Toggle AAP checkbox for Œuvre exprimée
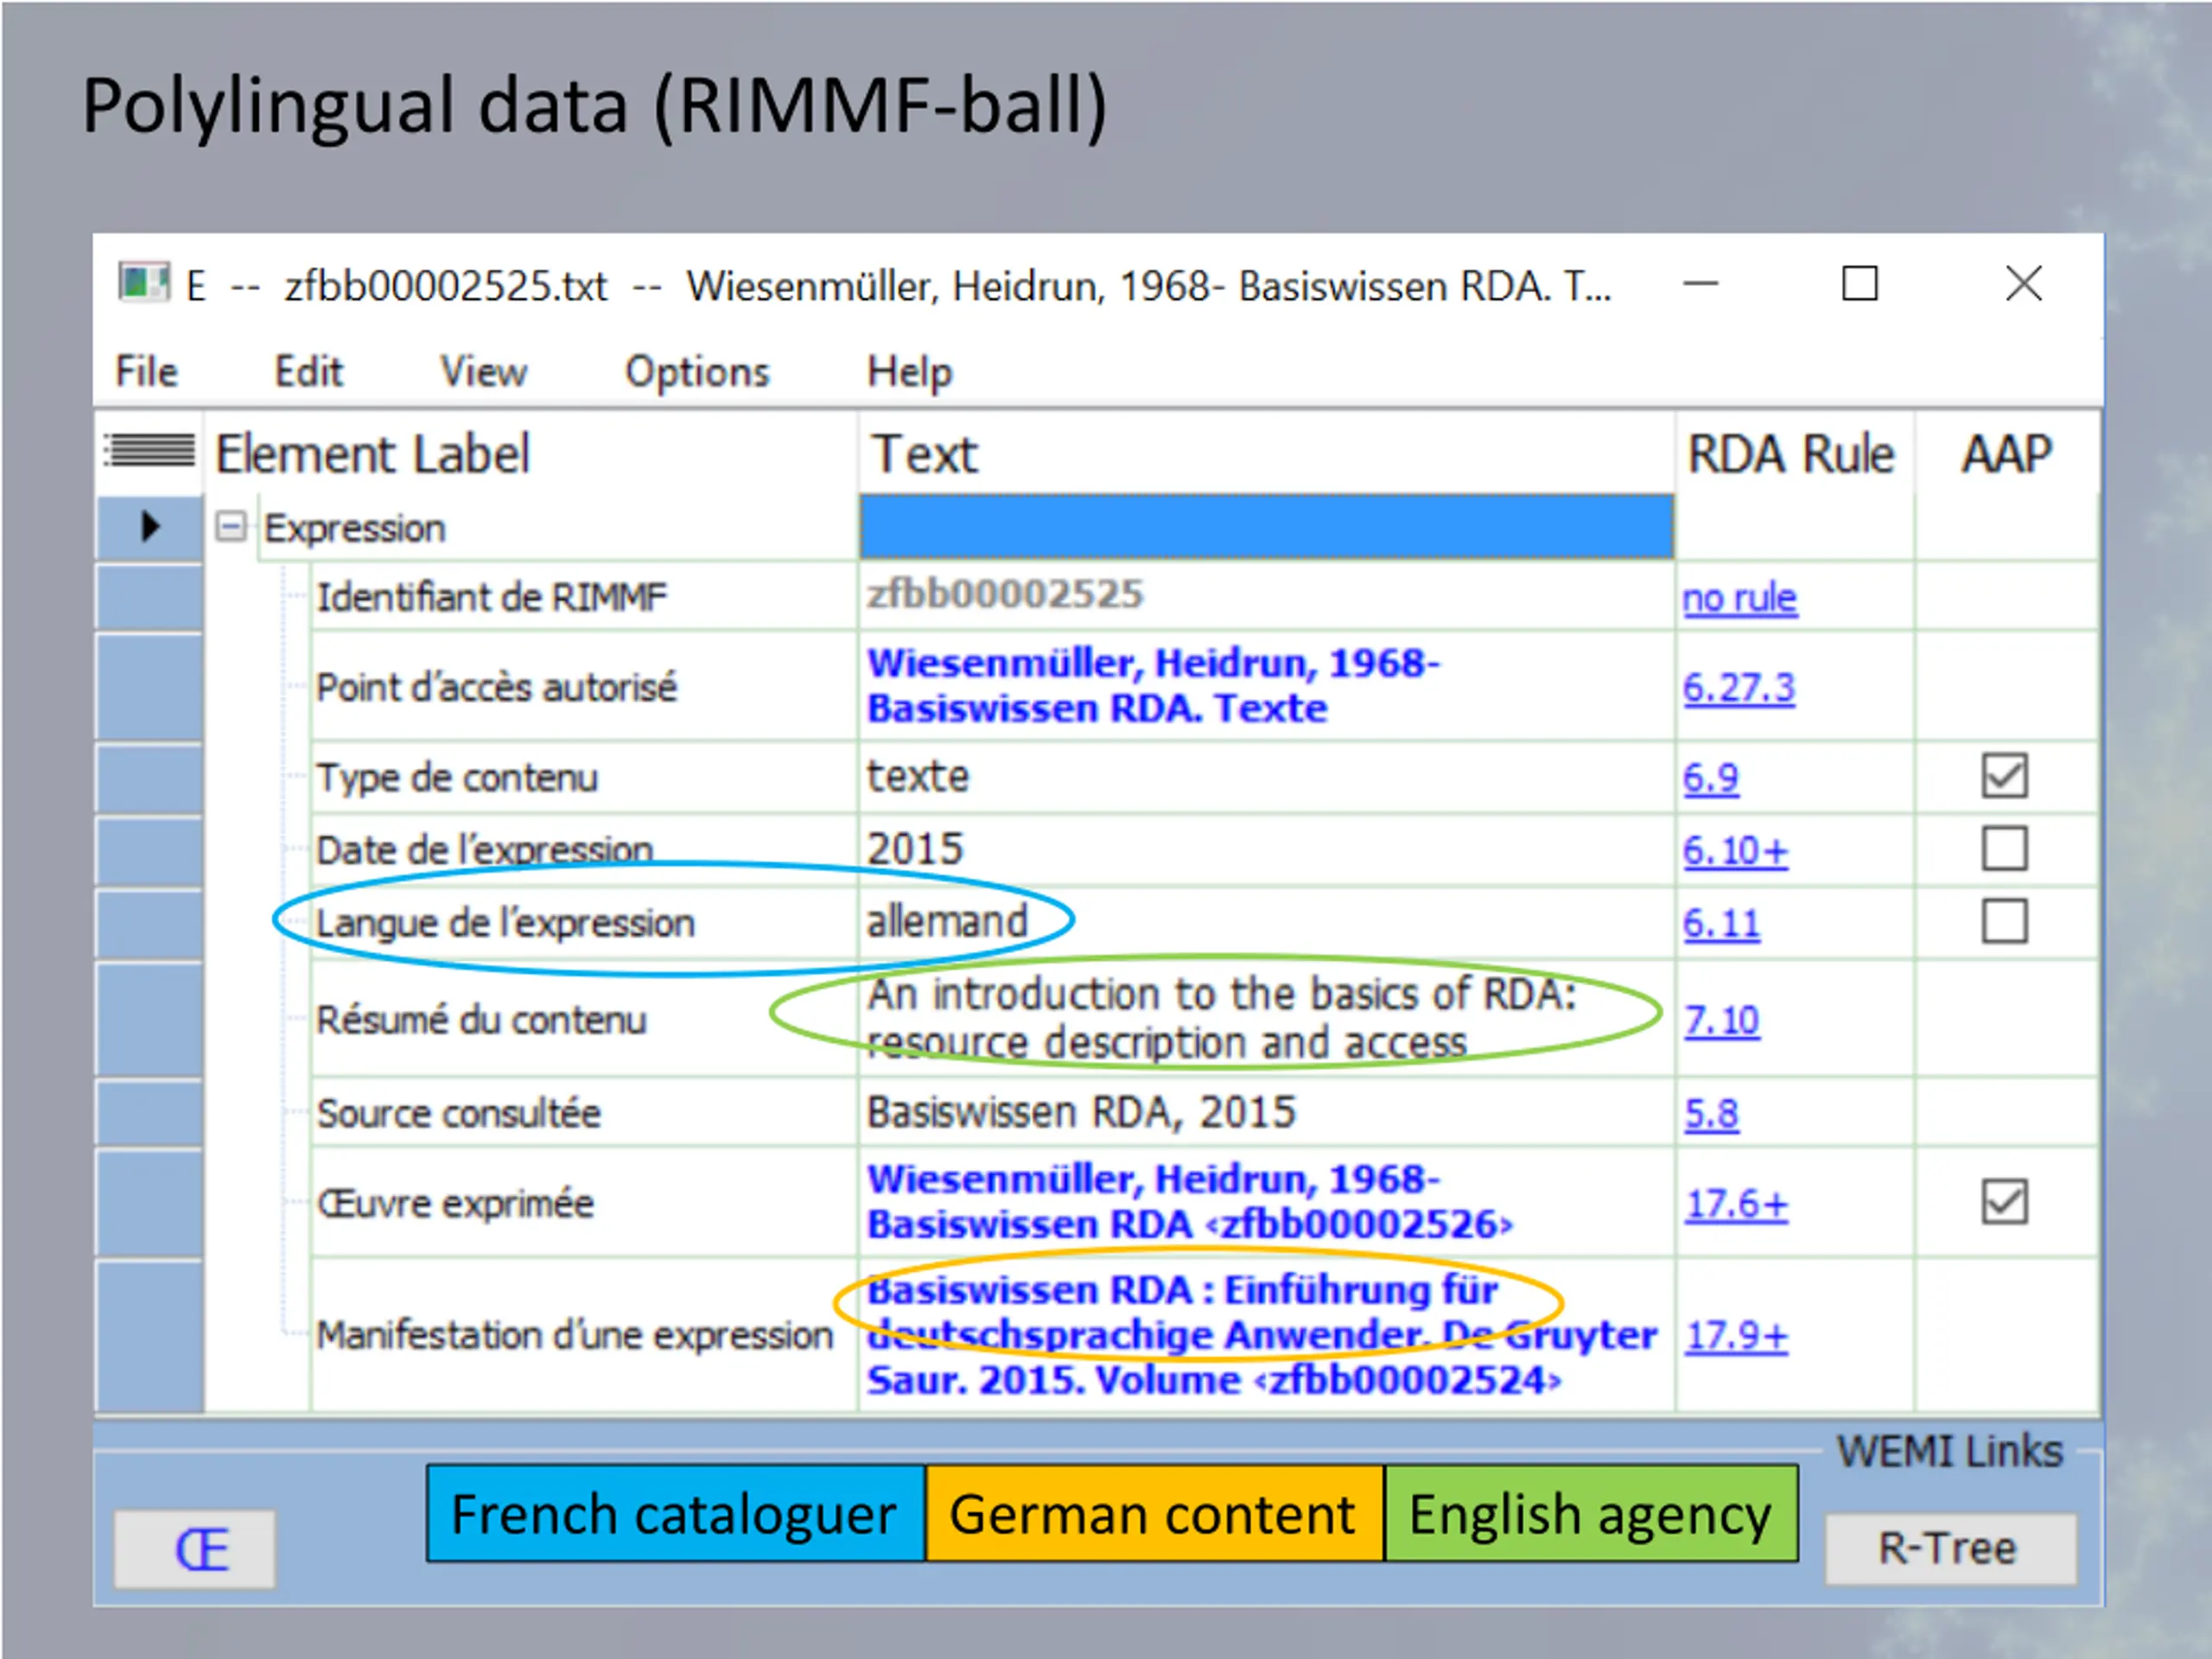 point(2004,1202)
